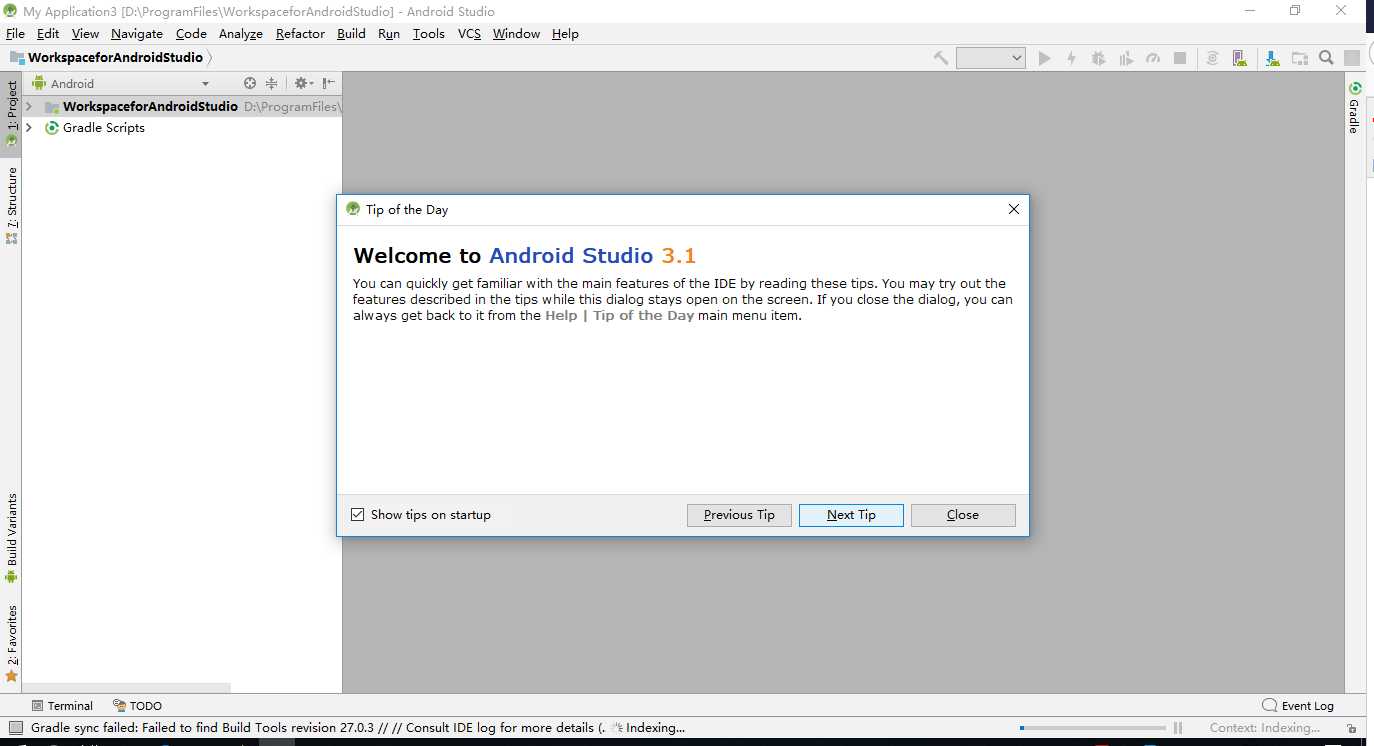
Task: Open the Help menu
Action: pyautogui.click(x=565, y=33)
